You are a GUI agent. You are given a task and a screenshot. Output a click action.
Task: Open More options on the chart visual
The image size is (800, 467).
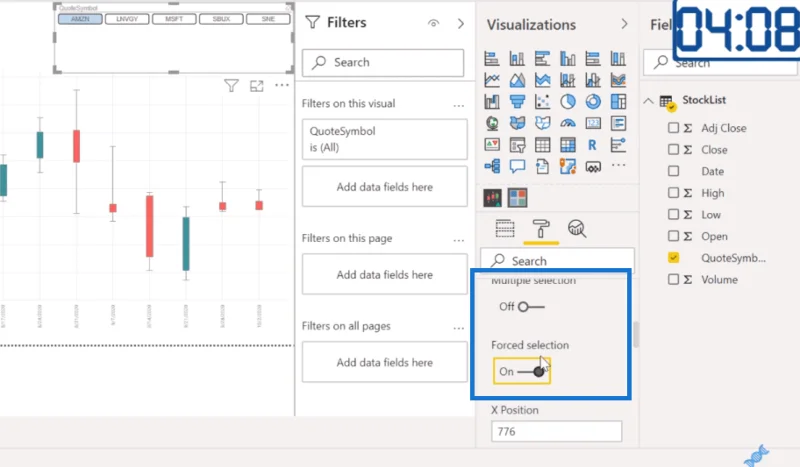click(x=282, y=85)
